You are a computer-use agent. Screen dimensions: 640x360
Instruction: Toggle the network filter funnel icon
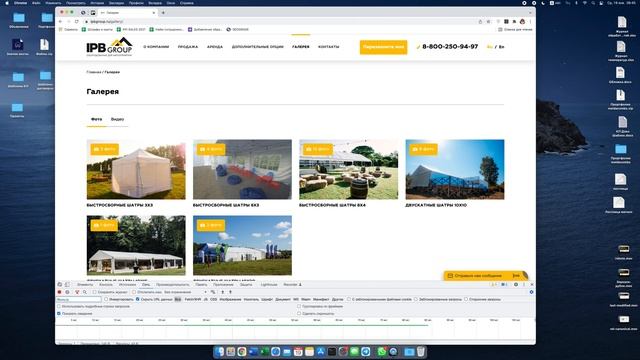77,292
